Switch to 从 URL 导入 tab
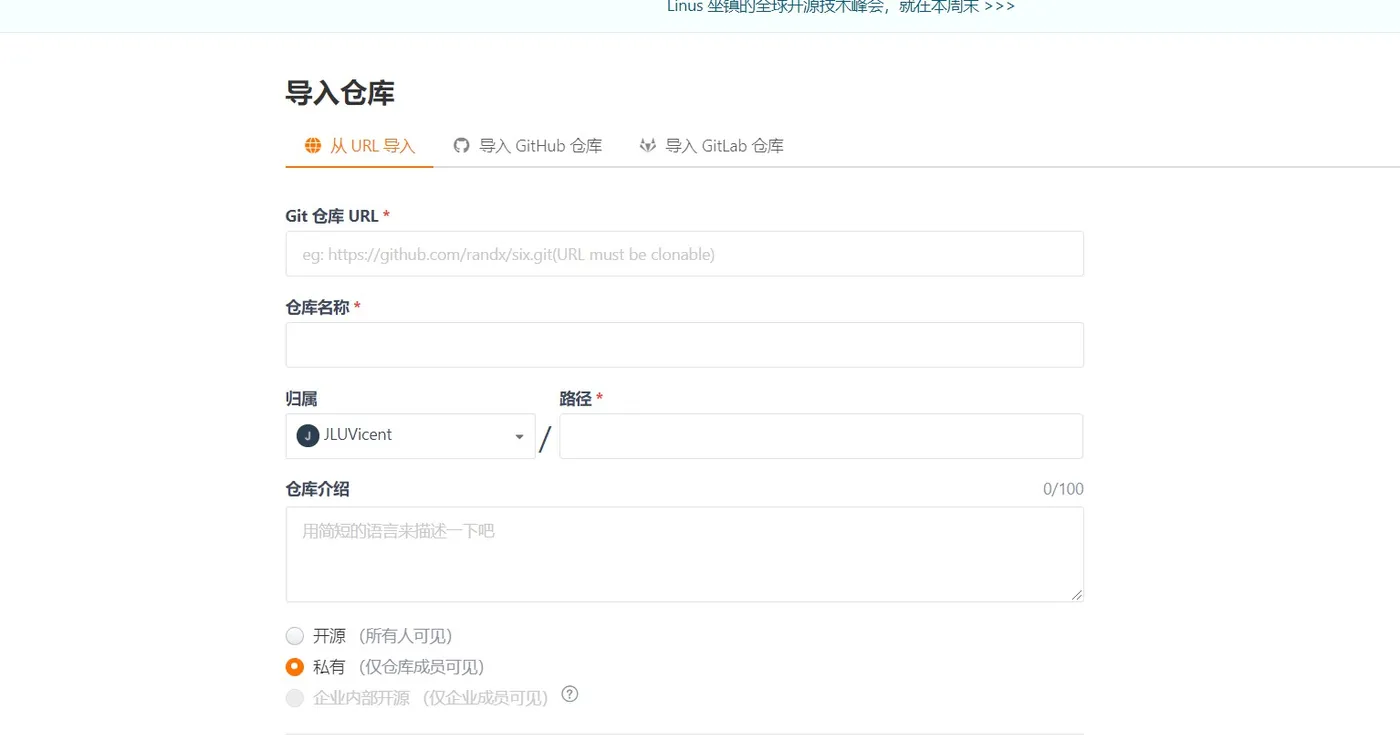This screenshot has width=1400, height=741. (360, 146)
